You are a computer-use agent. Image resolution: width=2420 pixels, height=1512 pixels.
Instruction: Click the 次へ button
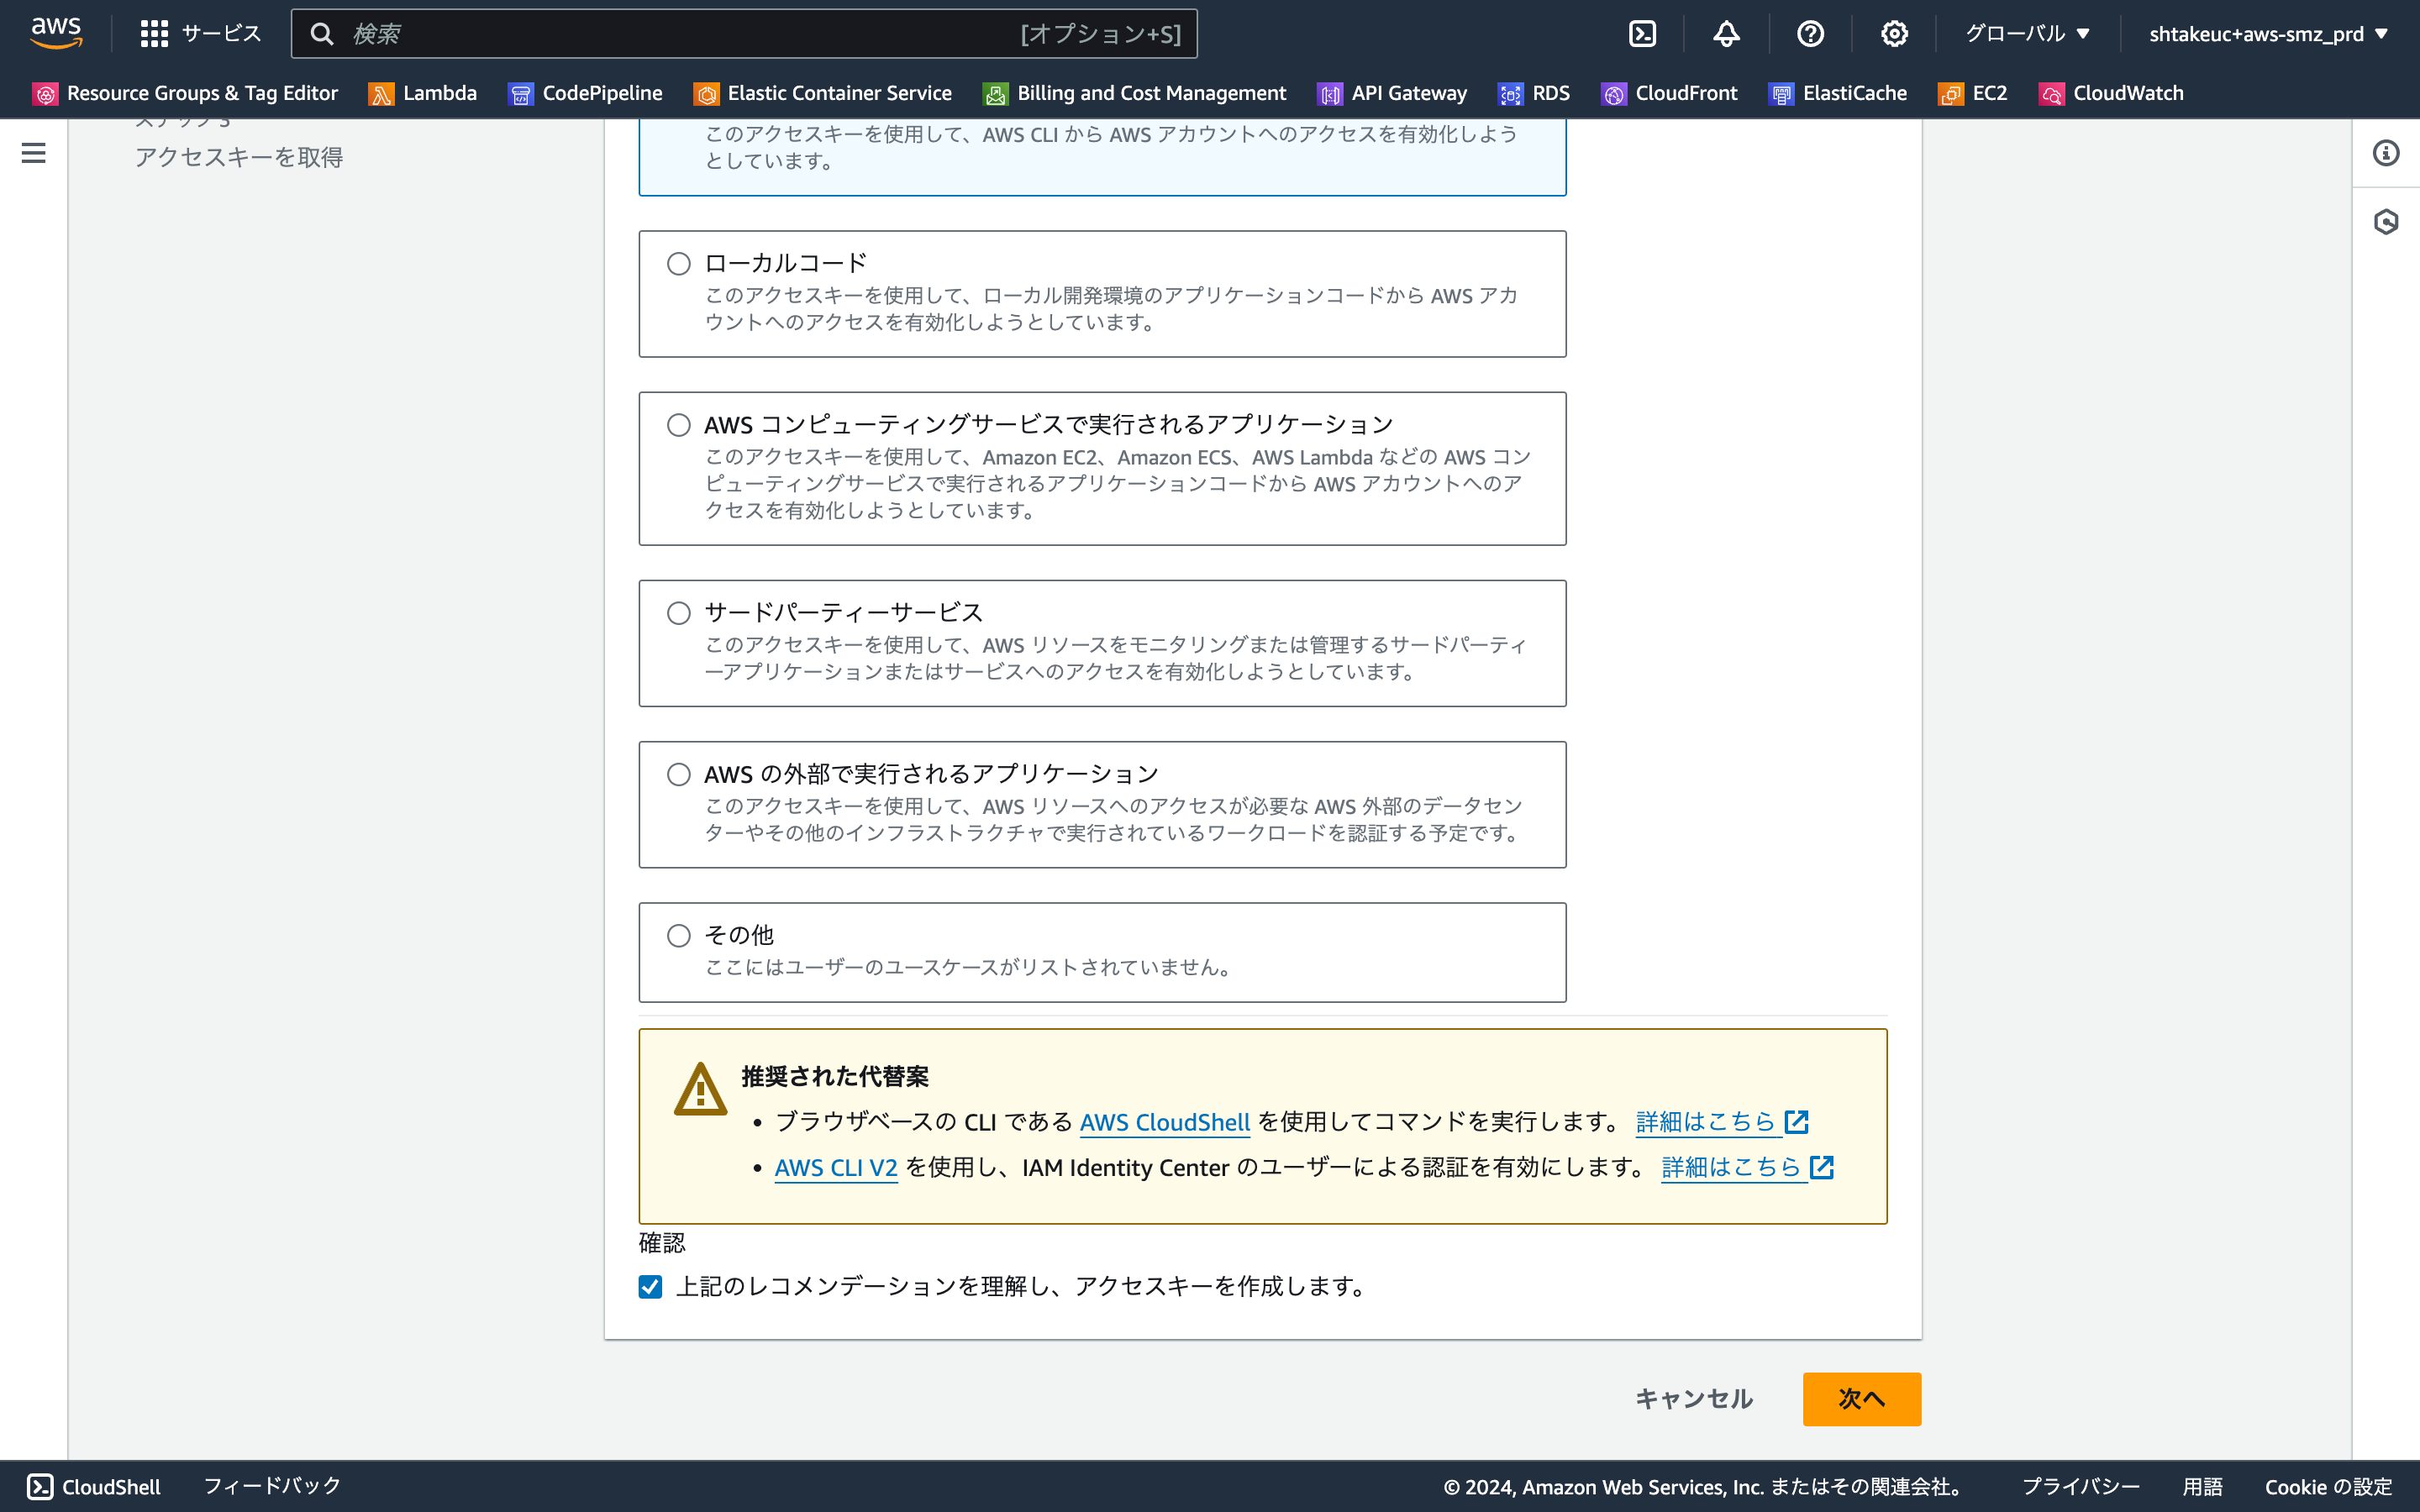point(1861,1399)
